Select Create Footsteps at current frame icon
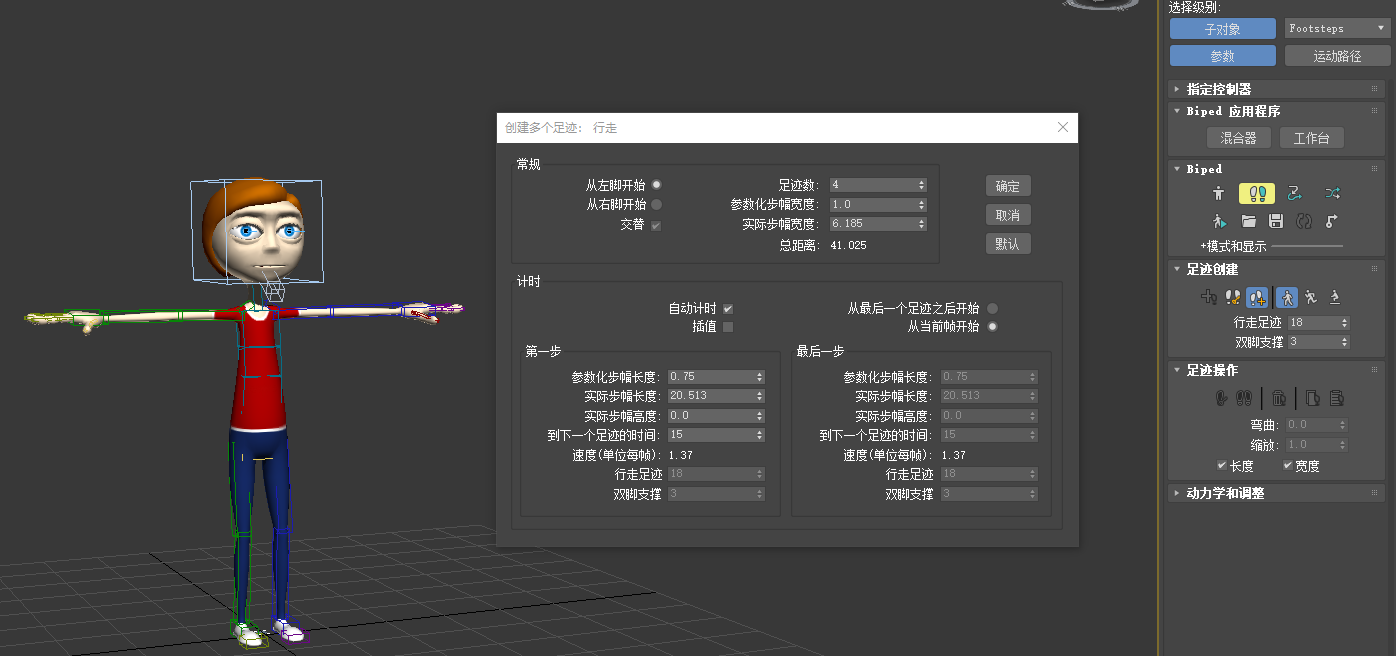The image size is (1396, 656). point(1233,297)
